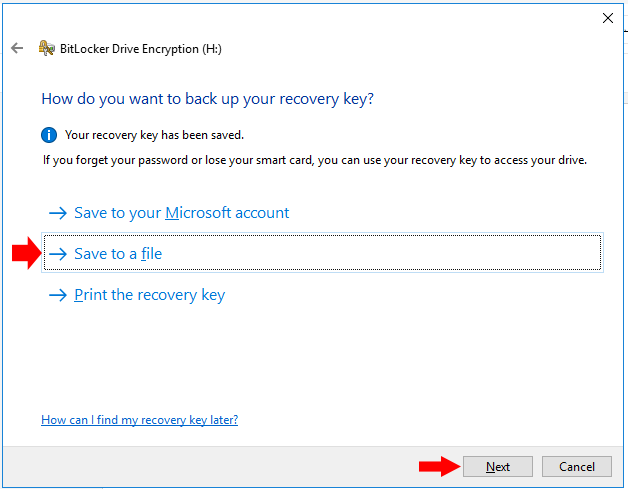Click the arrow icon beside Print the recovery key

(58, 295)
